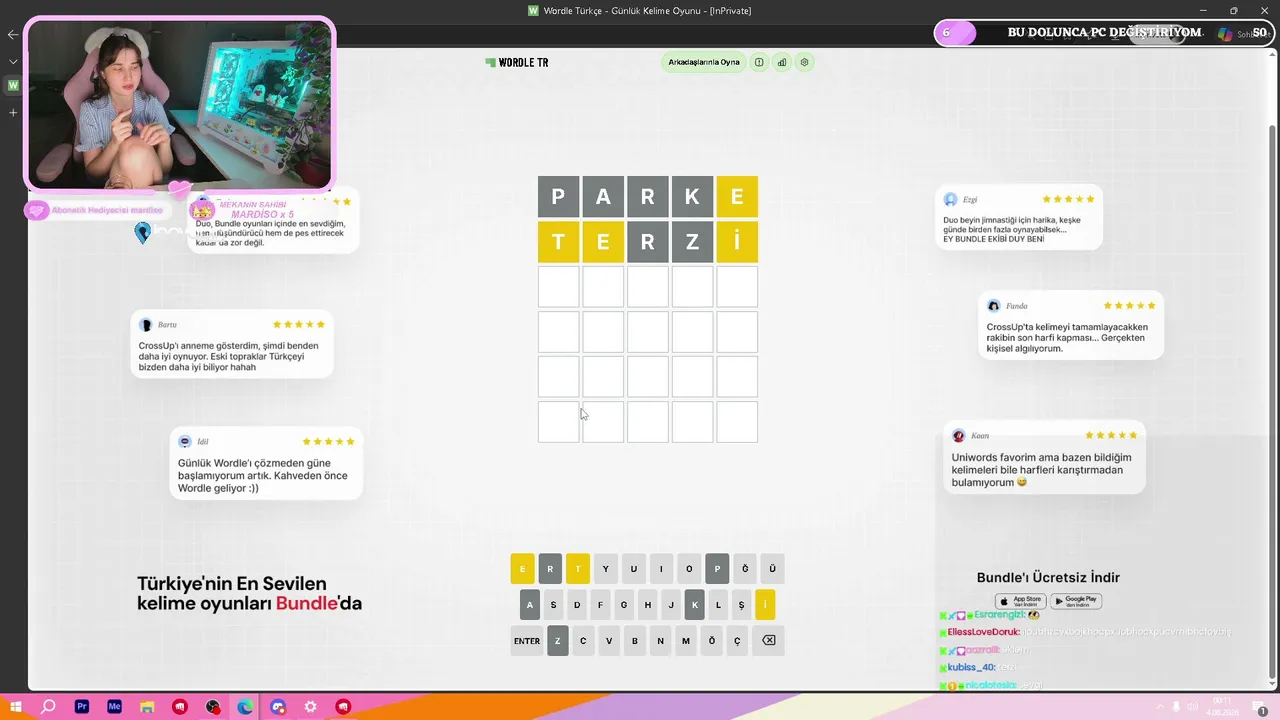Click the Y key on the keyboard
Image resolution: width=1280 pixels, height=720 pixels.
click(606, 569)
